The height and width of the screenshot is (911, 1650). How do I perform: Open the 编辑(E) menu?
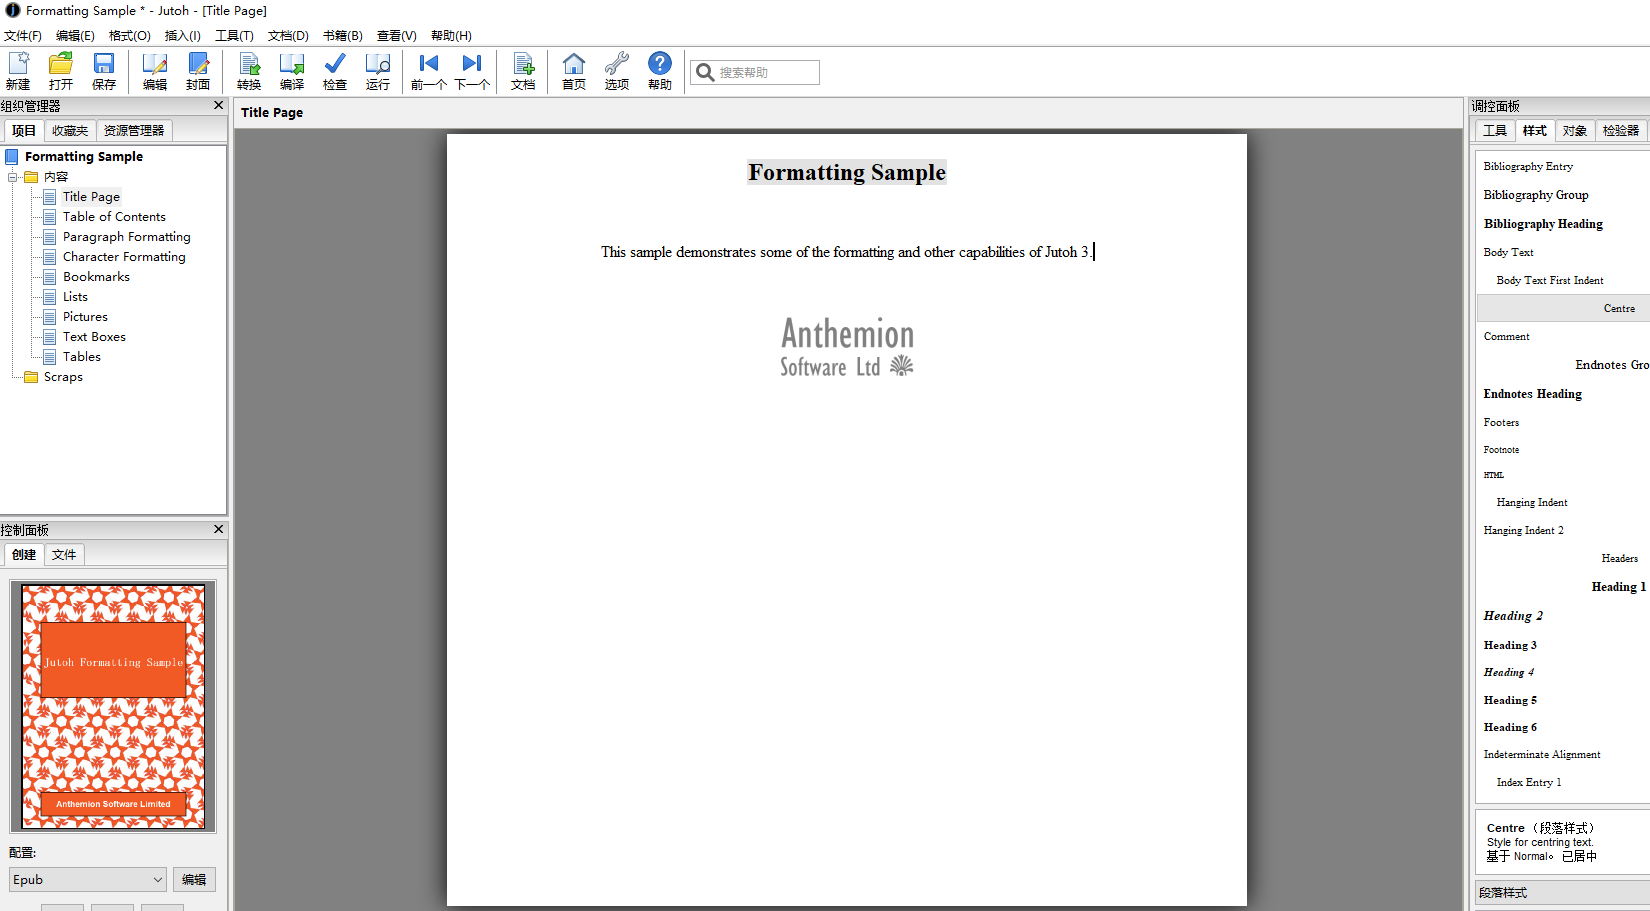[75, 35]
